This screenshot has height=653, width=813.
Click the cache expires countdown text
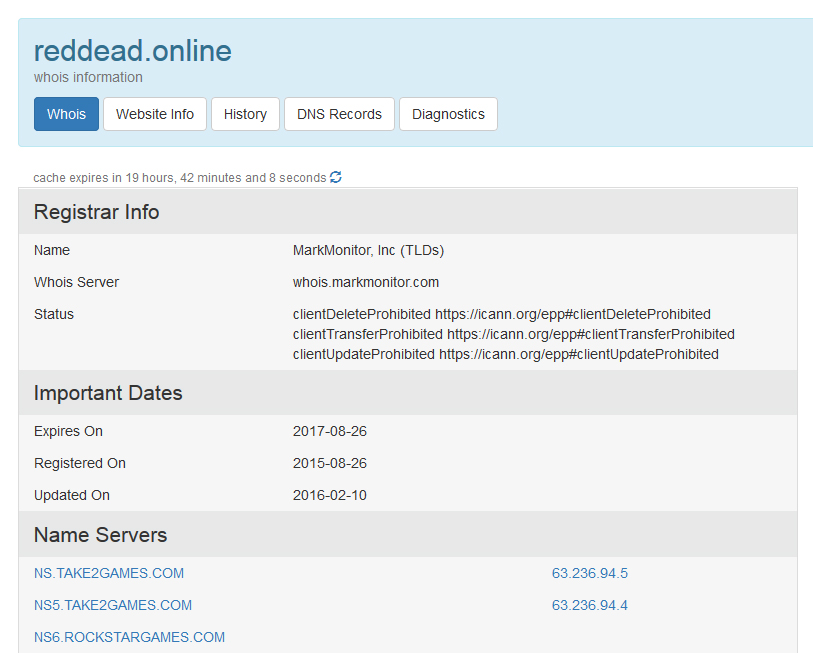coord(180,178)
